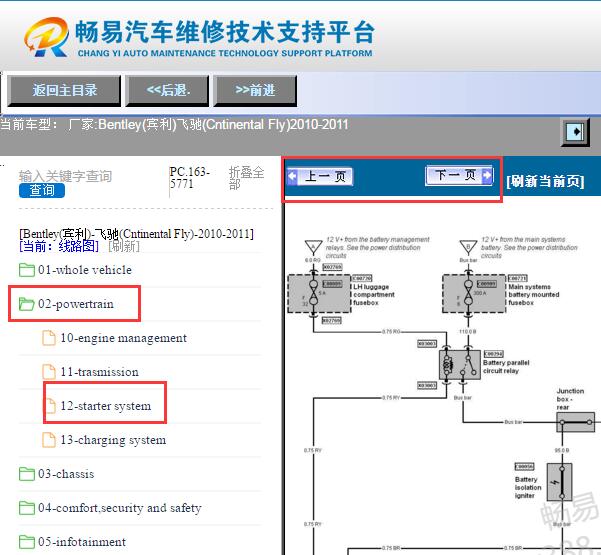
Task: Click right arrow on 下一页 button
Action: 487,176
